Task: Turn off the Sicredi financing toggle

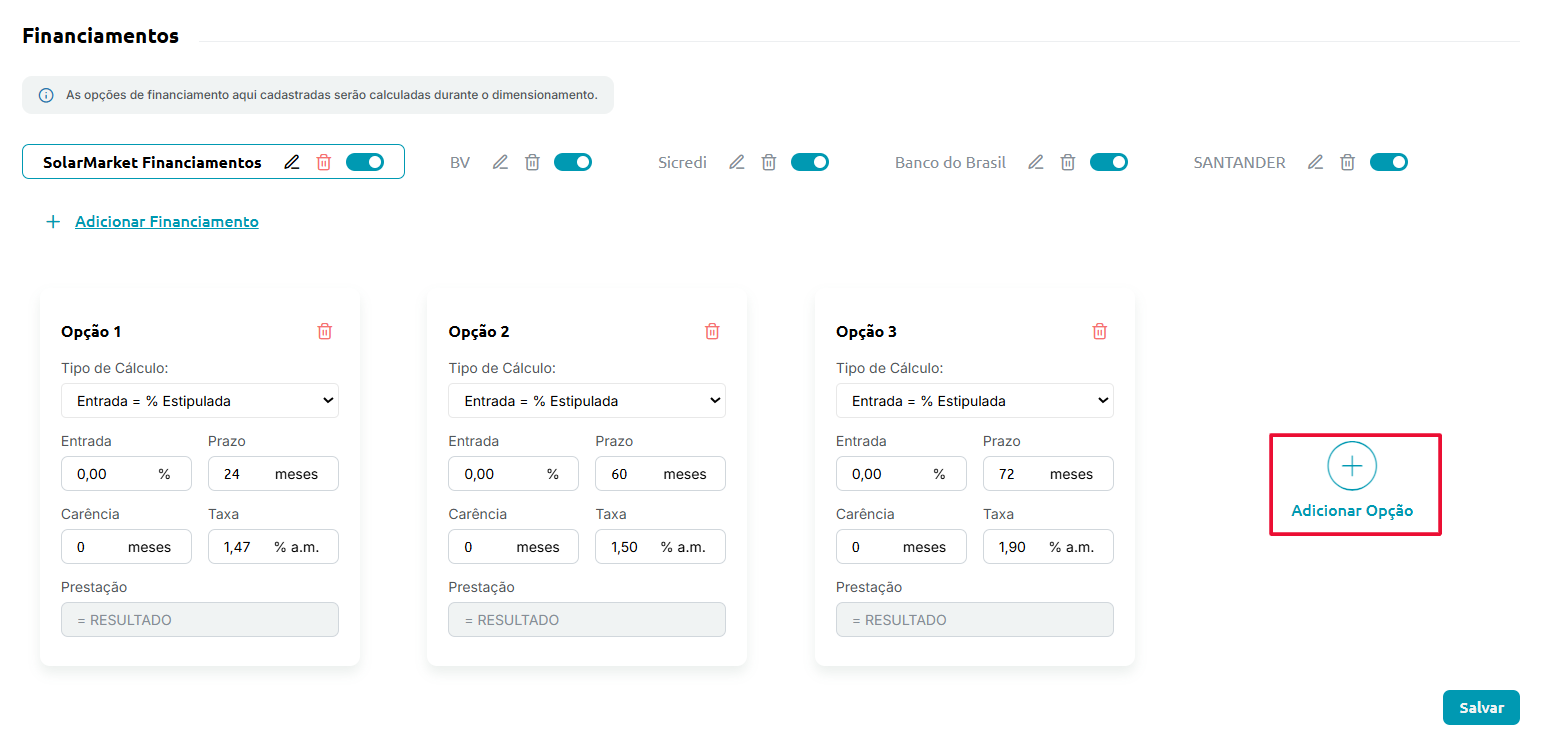Action: (810, 162)
